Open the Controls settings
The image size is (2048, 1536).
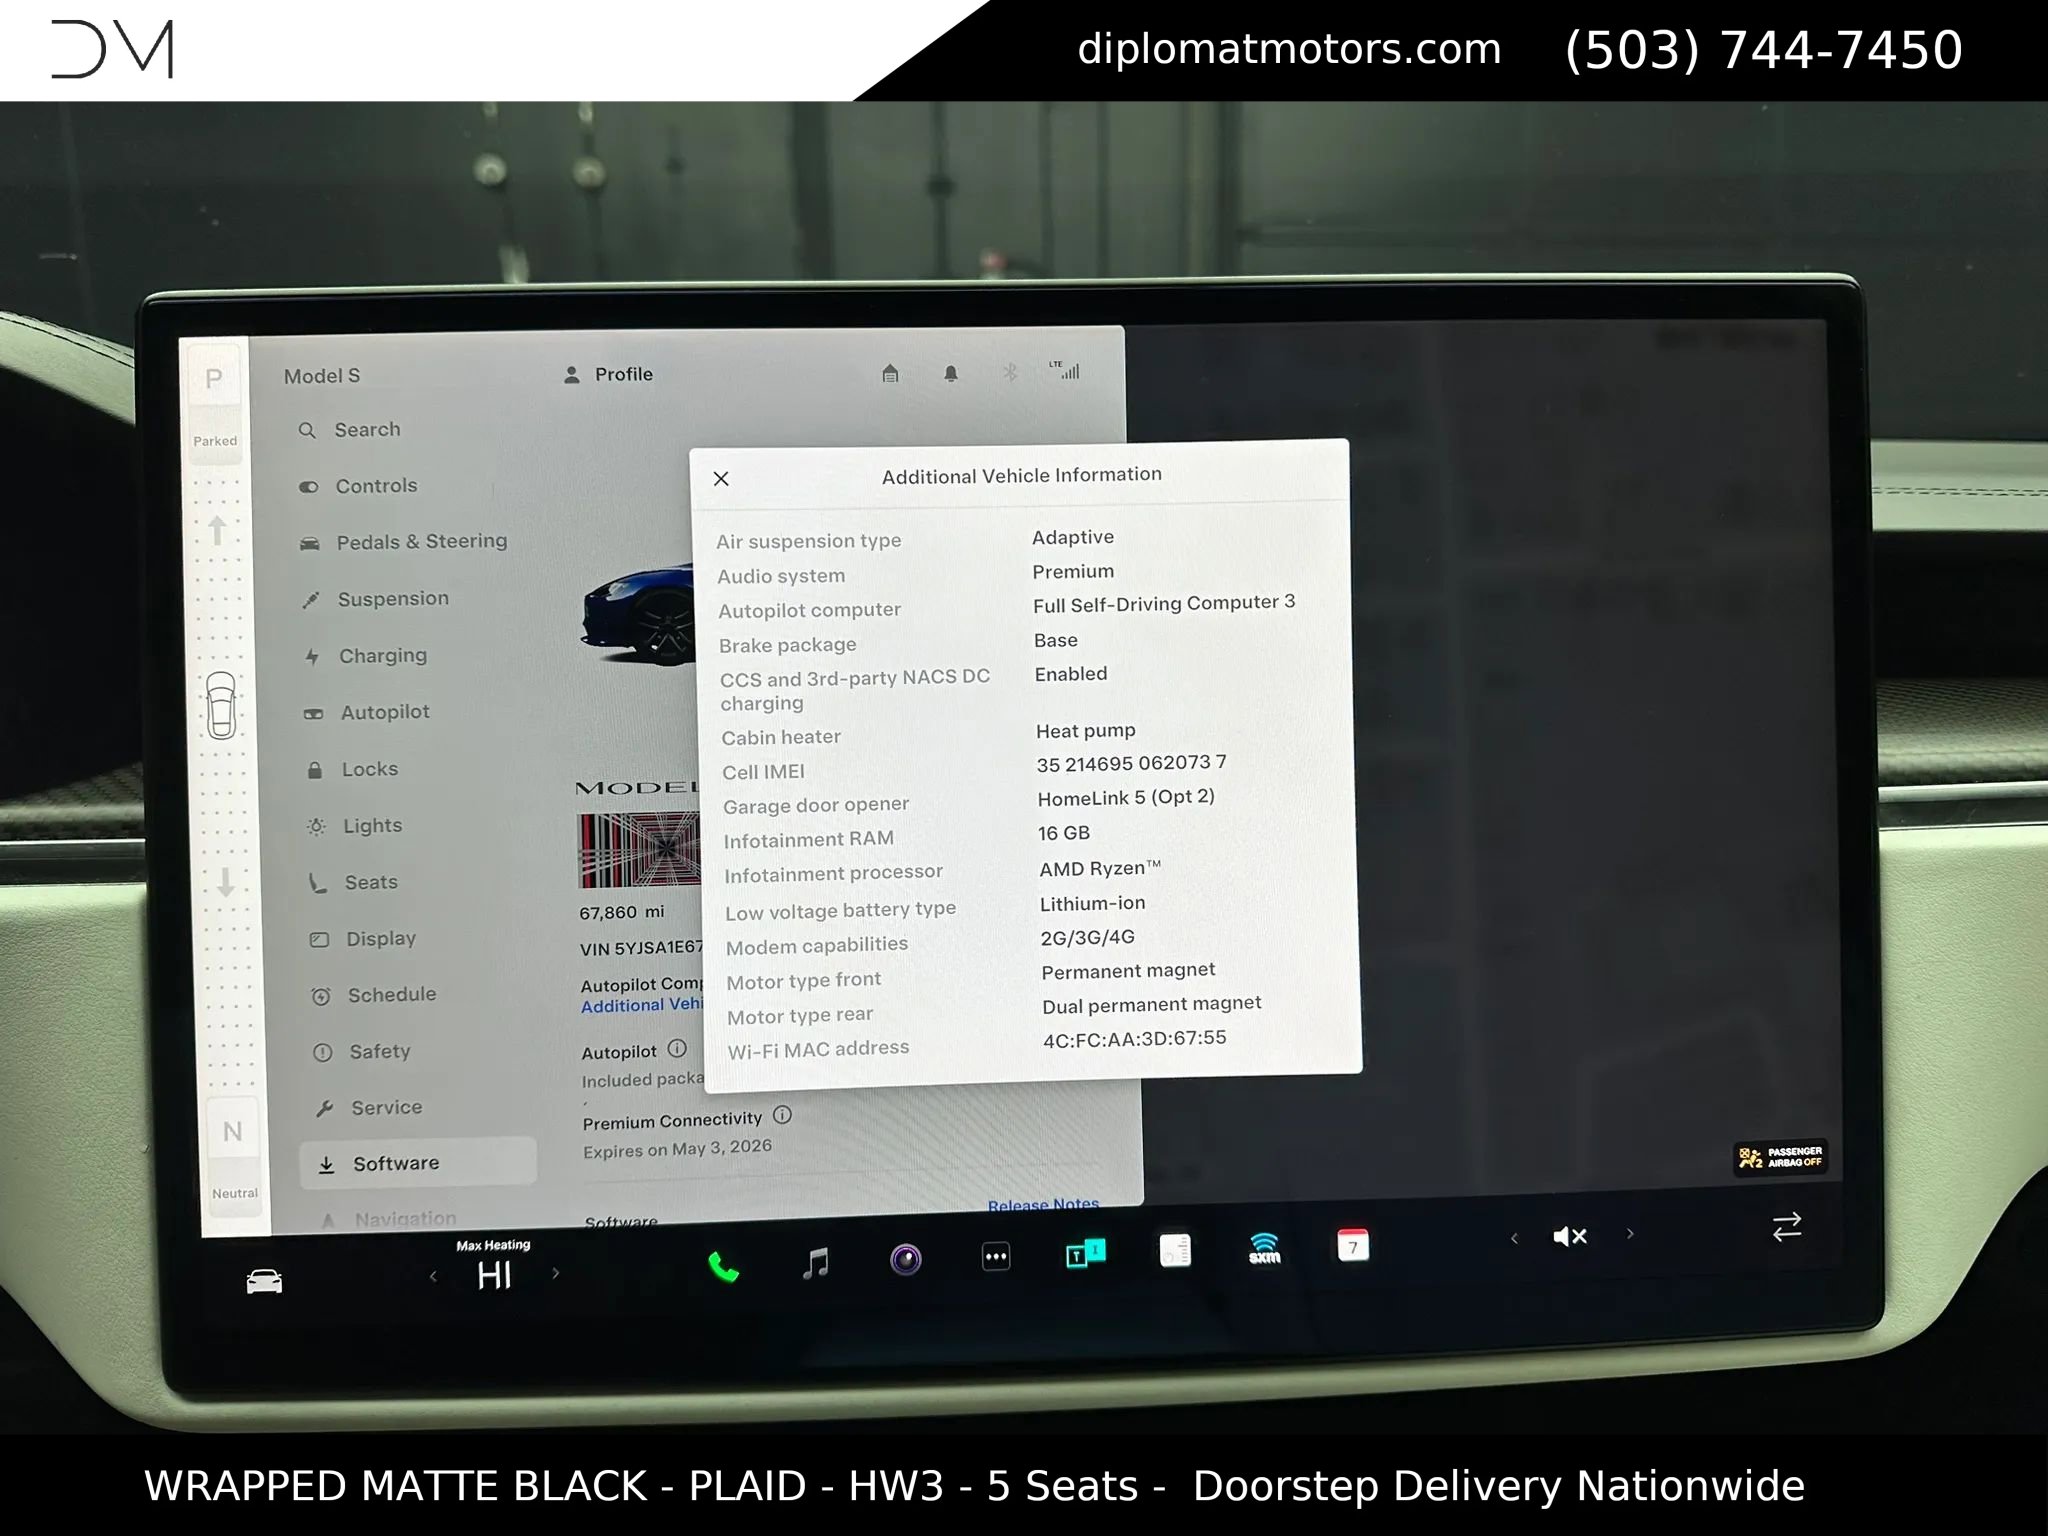tap(357, 486)
